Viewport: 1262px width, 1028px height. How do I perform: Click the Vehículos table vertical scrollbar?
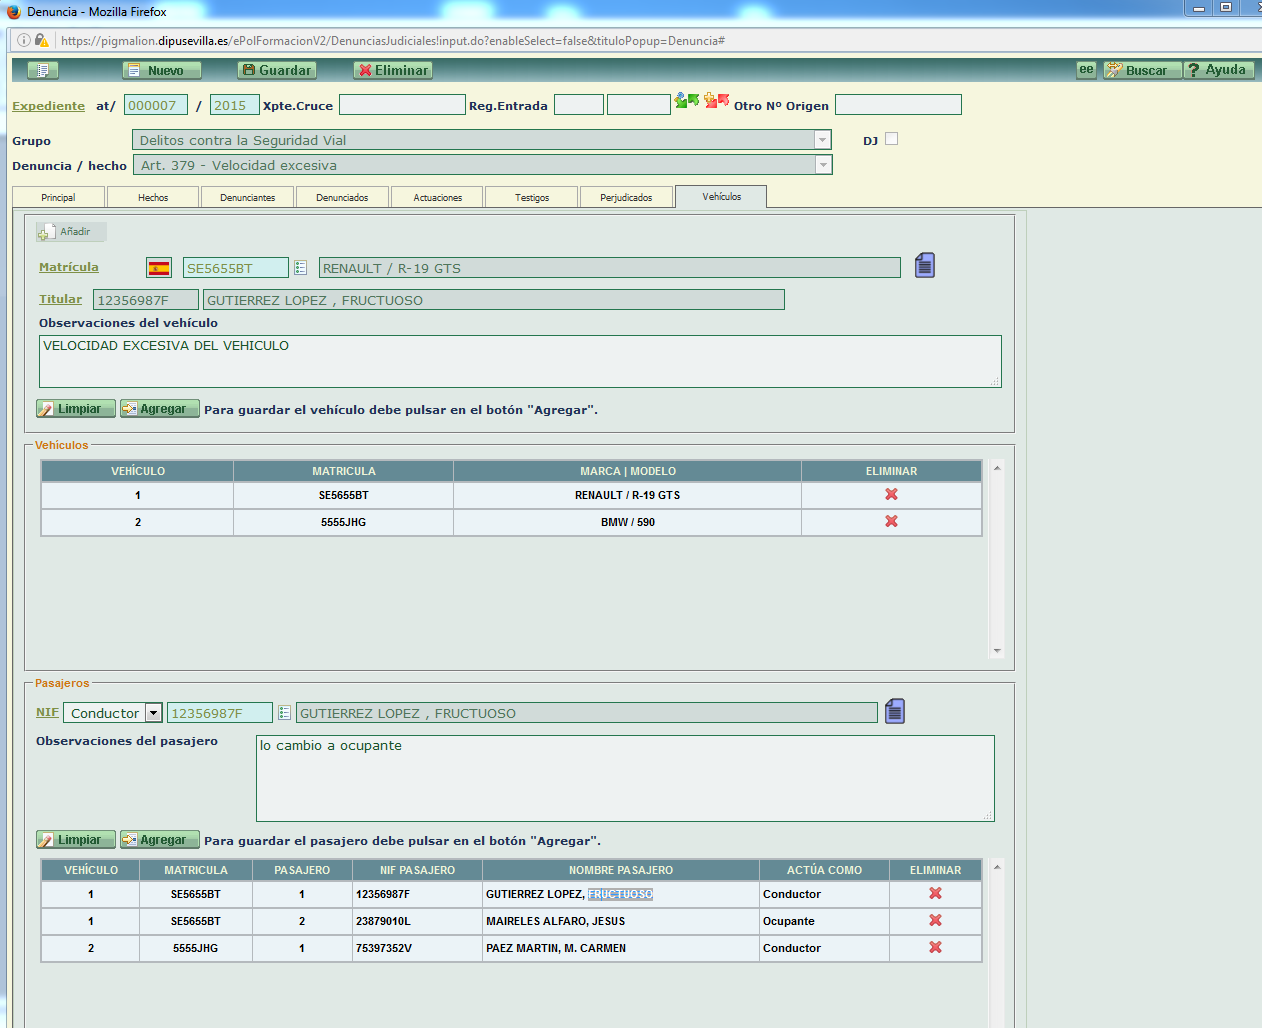(x=996, y=558)
